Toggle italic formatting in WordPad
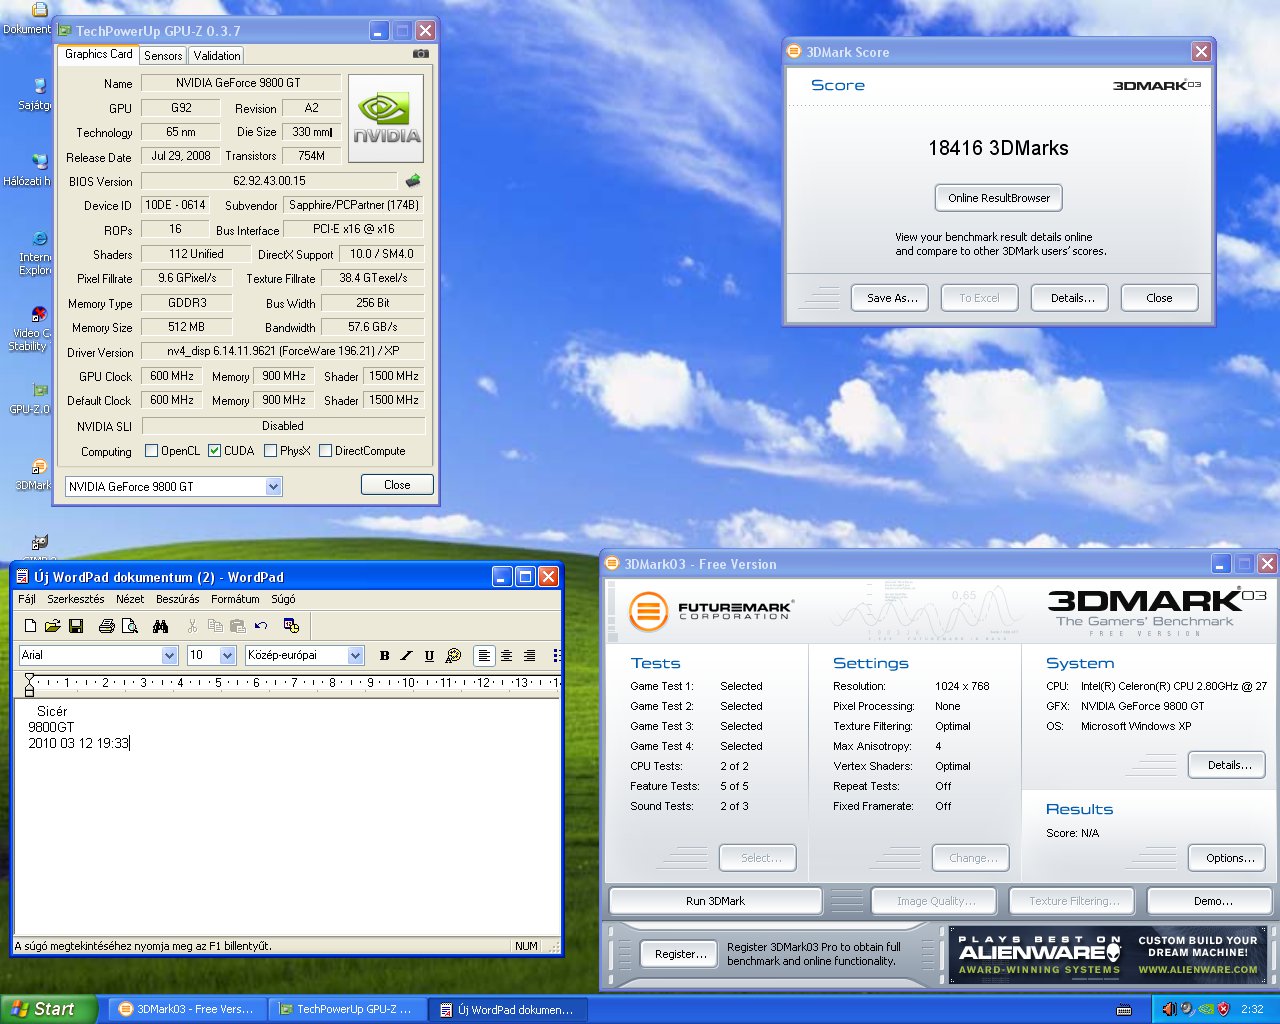 (406, 656)
